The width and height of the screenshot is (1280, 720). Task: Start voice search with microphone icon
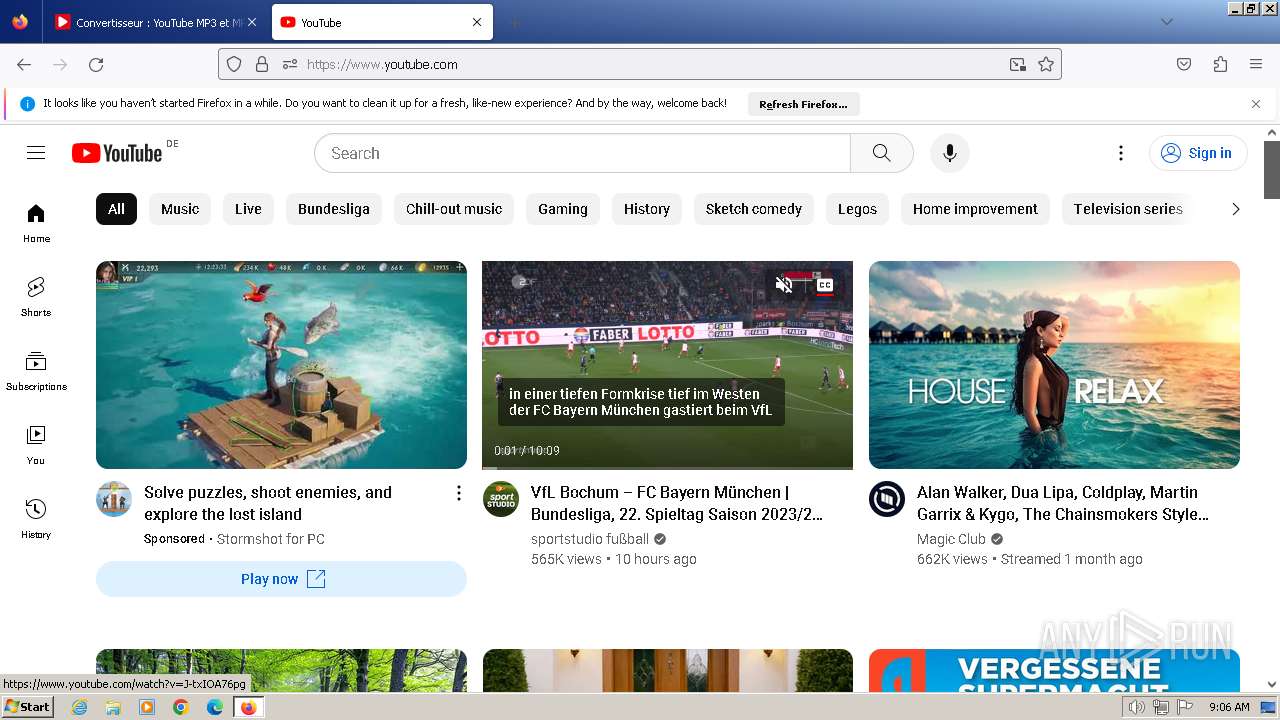coord(950,153)
